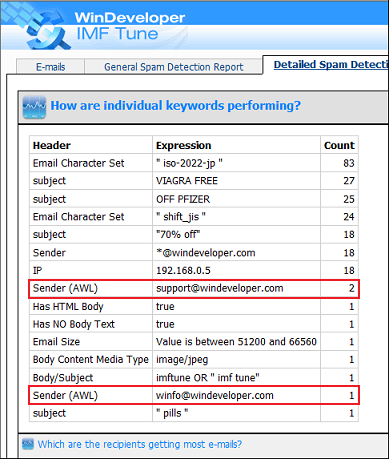Click the IP header cell
389x459 pixels.
(x=91, y=270)
